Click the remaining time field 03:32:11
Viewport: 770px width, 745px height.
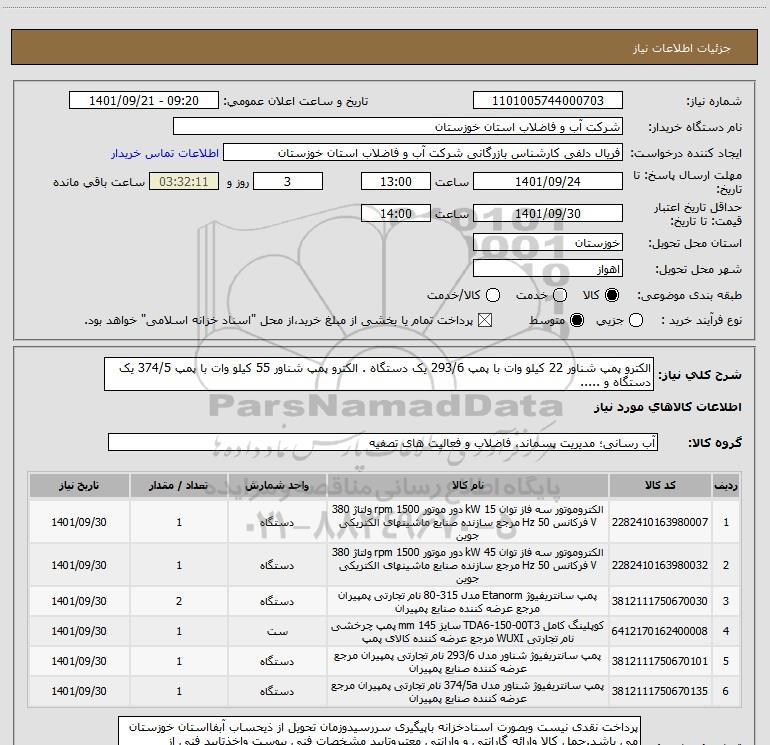184,181
